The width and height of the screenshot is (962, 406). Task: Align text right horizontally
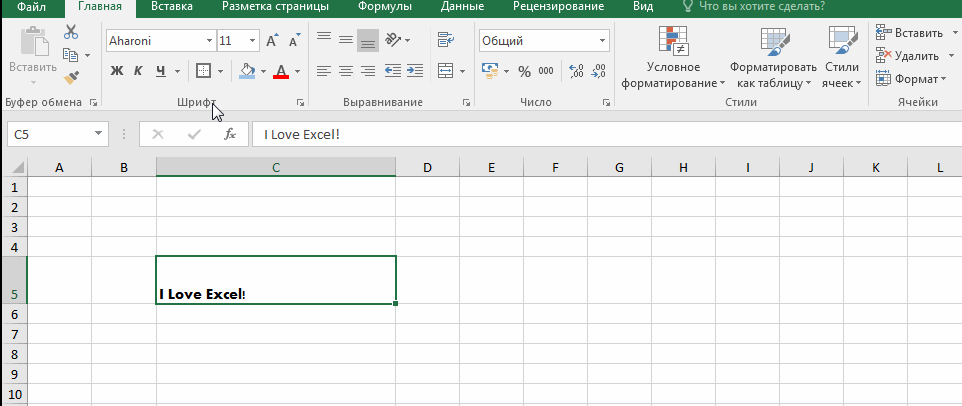(368, 71)
